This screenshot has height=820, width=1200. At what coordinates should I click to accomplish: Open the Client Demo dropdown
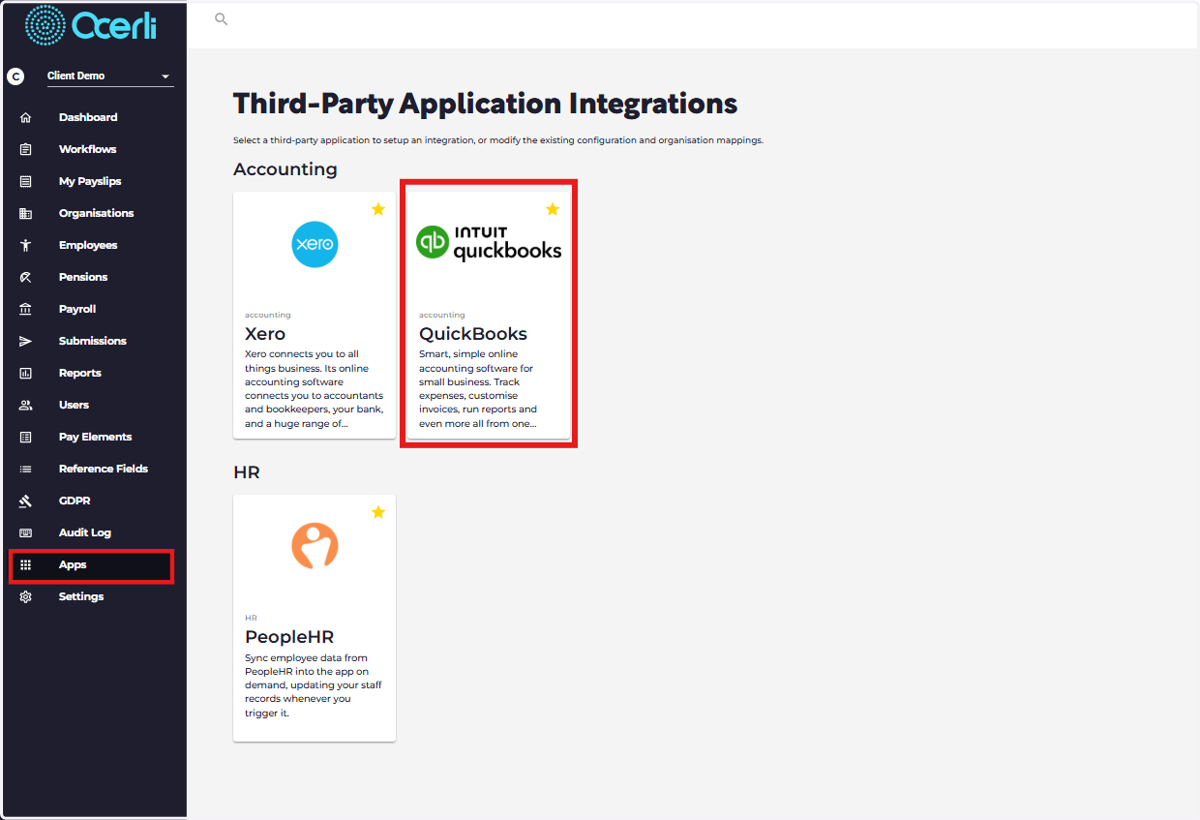coord(110,76)
